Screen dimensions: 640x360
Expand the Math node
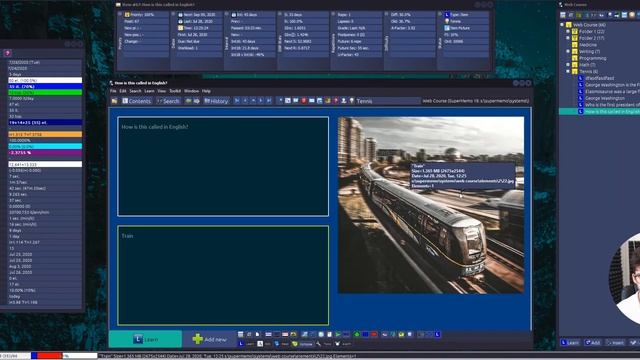[568, 65]
